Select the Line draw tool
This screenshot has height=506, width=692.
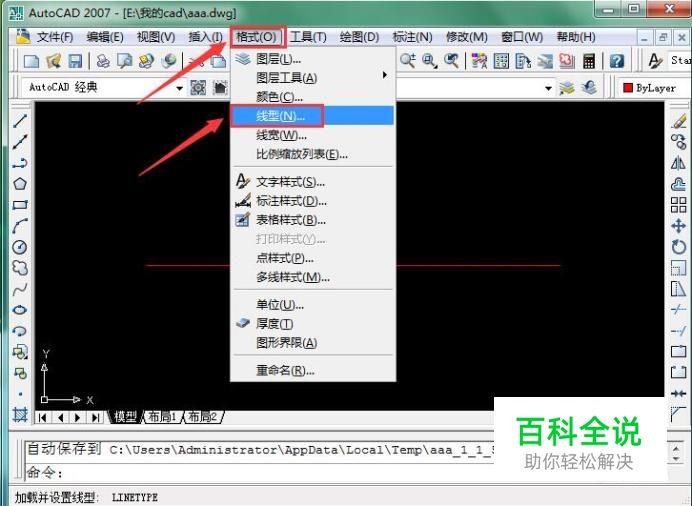20,120
